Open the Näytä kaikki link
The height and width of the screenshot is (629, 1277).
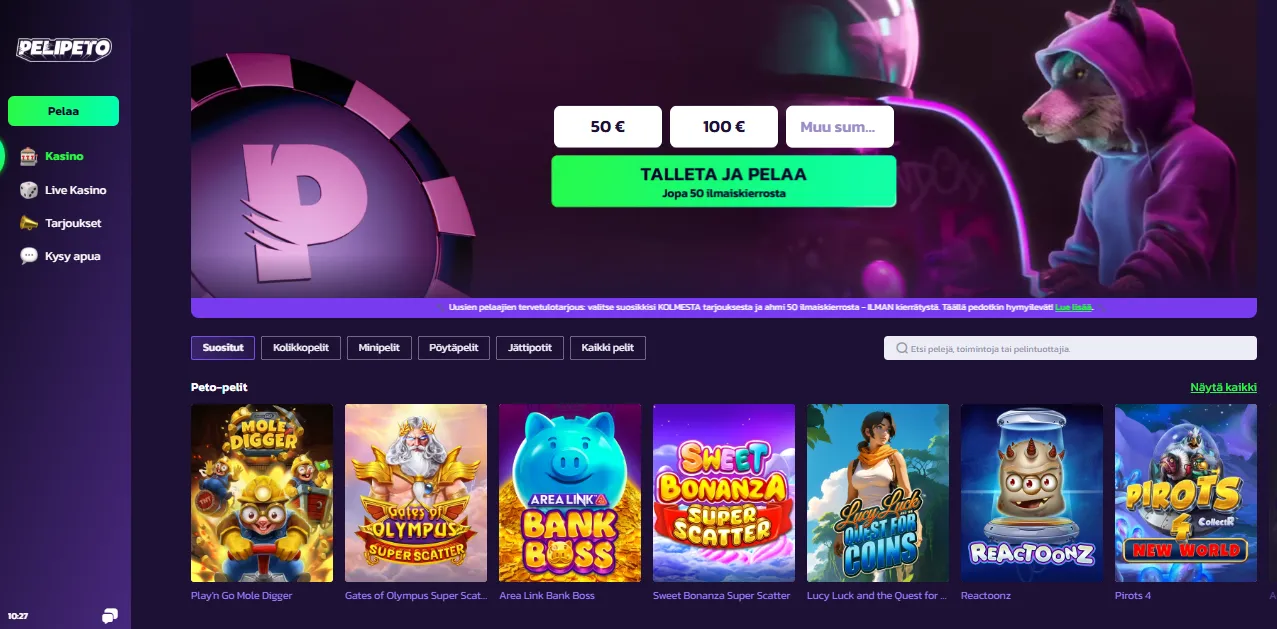[1223, 387]
